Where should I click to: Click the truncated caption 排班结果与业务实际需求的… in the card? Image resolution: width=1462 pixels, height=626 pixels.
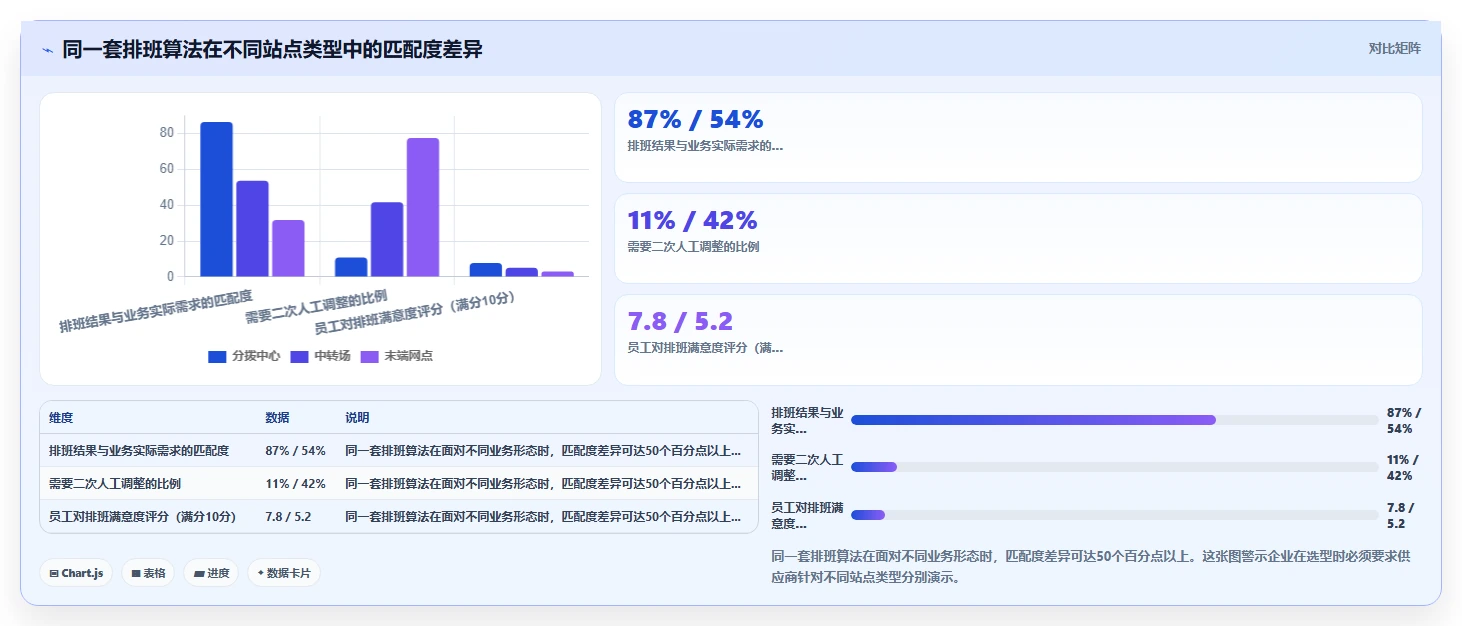705,146
